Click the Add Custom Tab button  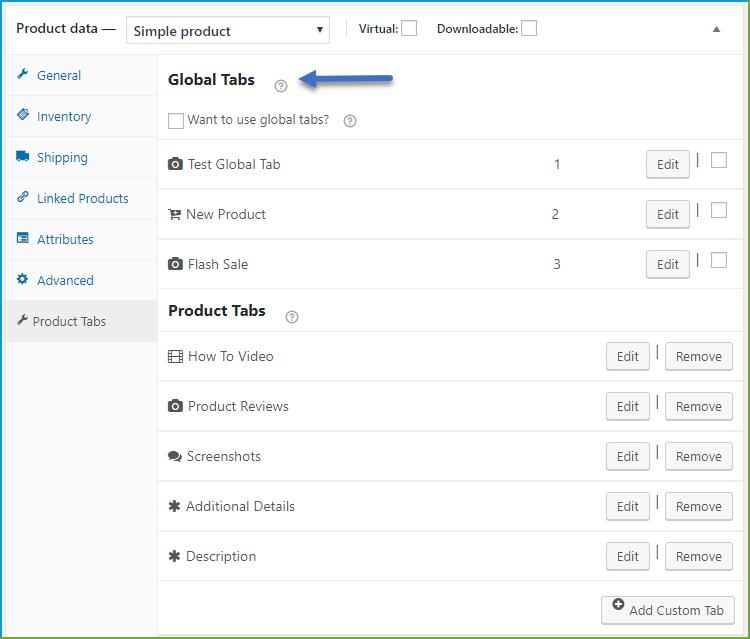point(668,610)
